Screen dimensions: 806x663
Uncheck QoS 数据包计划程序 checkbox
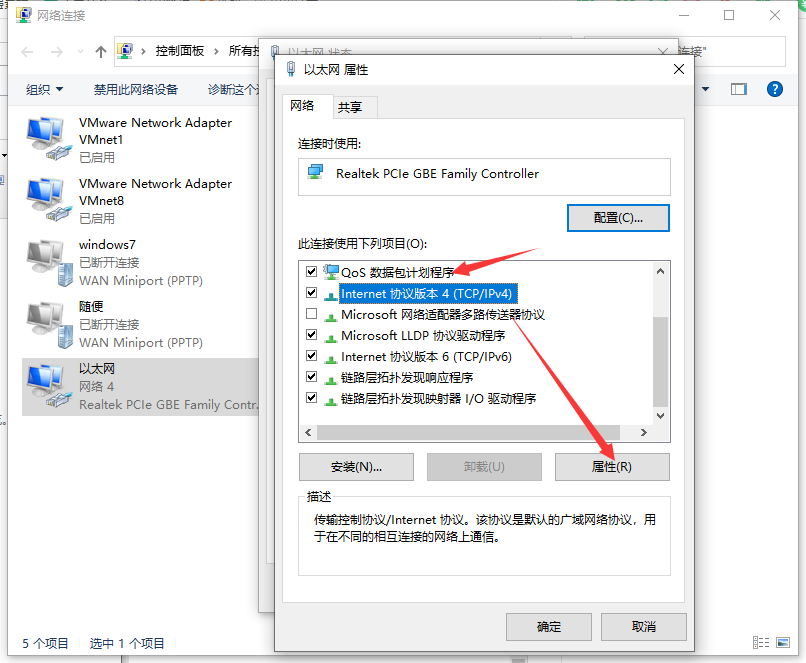(312, 271)
